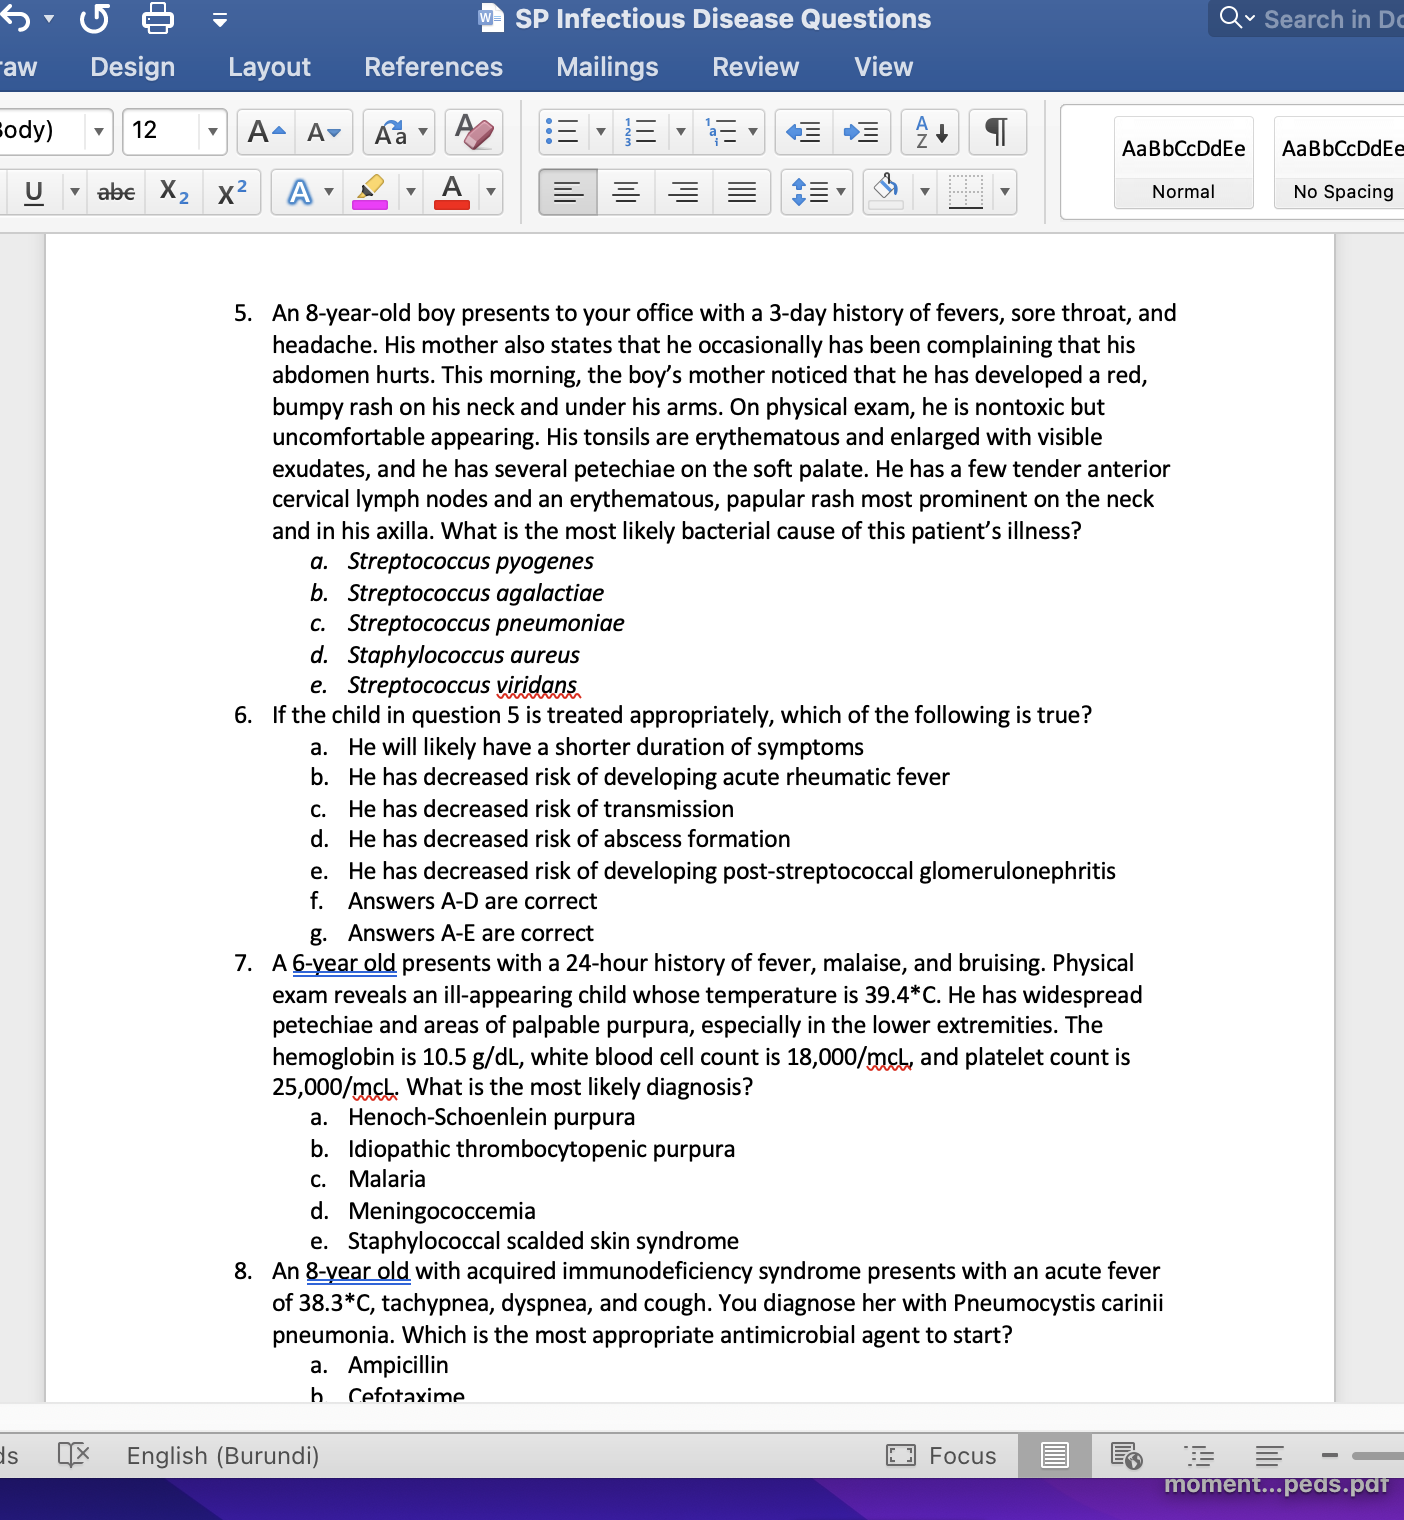Sort text A to Z
The height and width of the screenshot is (1520, 1404).
pyautogui.click(x=930, y=132)
